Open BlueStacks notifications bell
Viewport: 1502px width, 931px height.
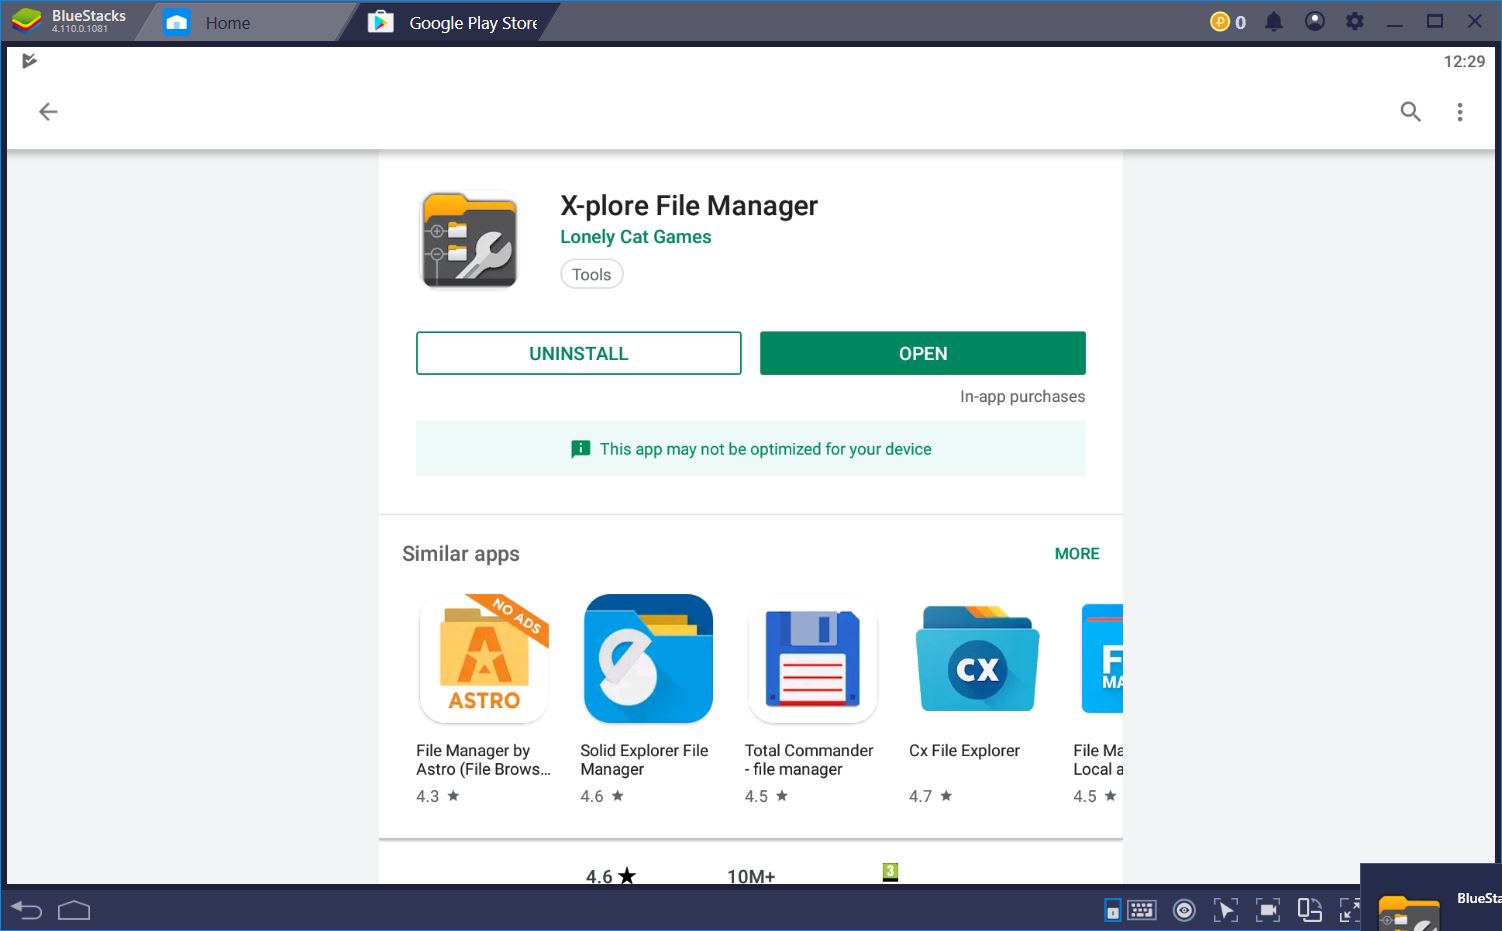pos(1273,22)
